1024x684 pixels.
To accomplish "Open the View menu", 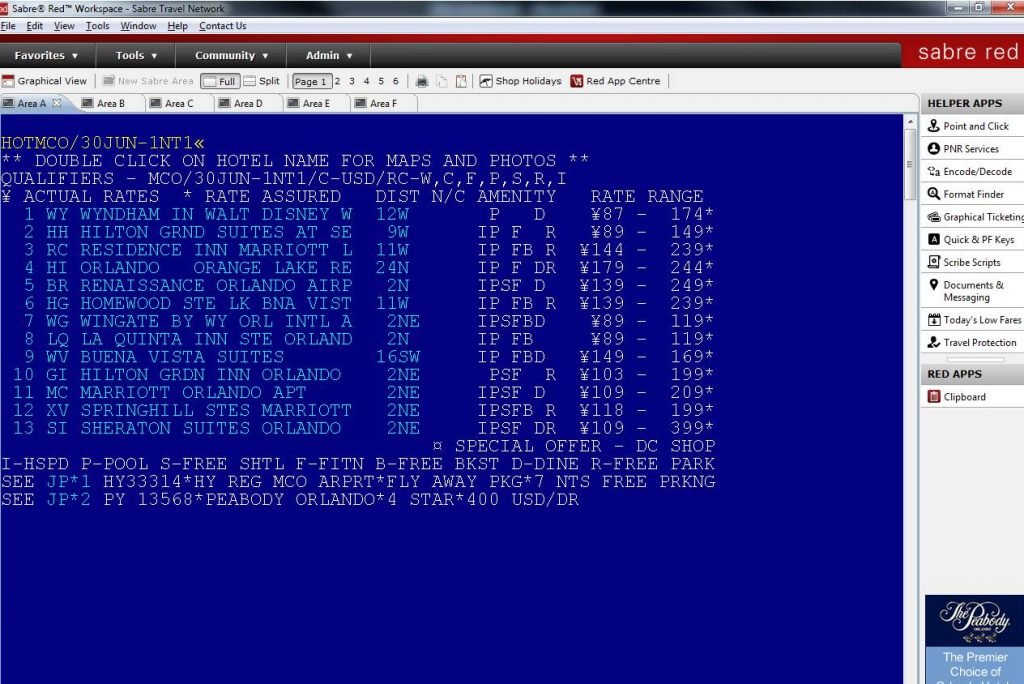I will 64,26.
